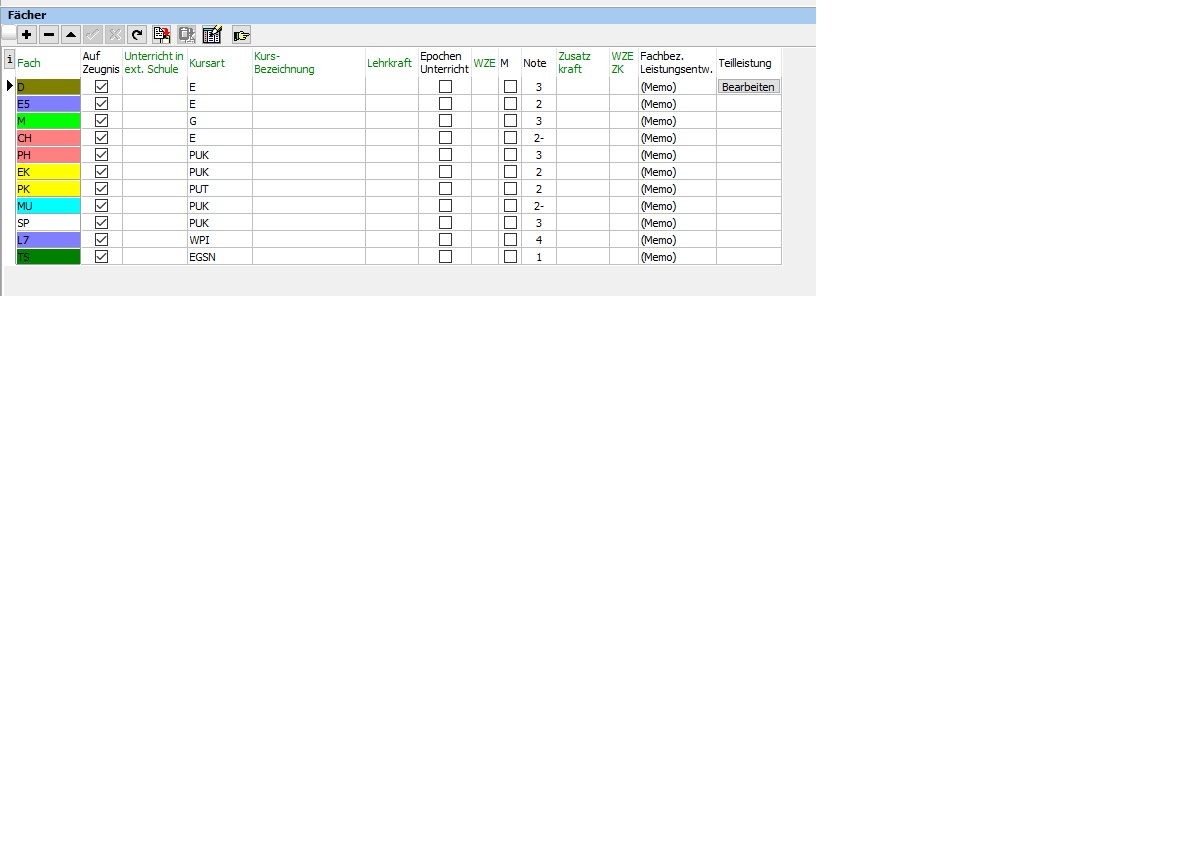
Task: Toggle Auf Zeugnis checkbox for subject M
Action: pyautogui.click(x=101, y=121)
